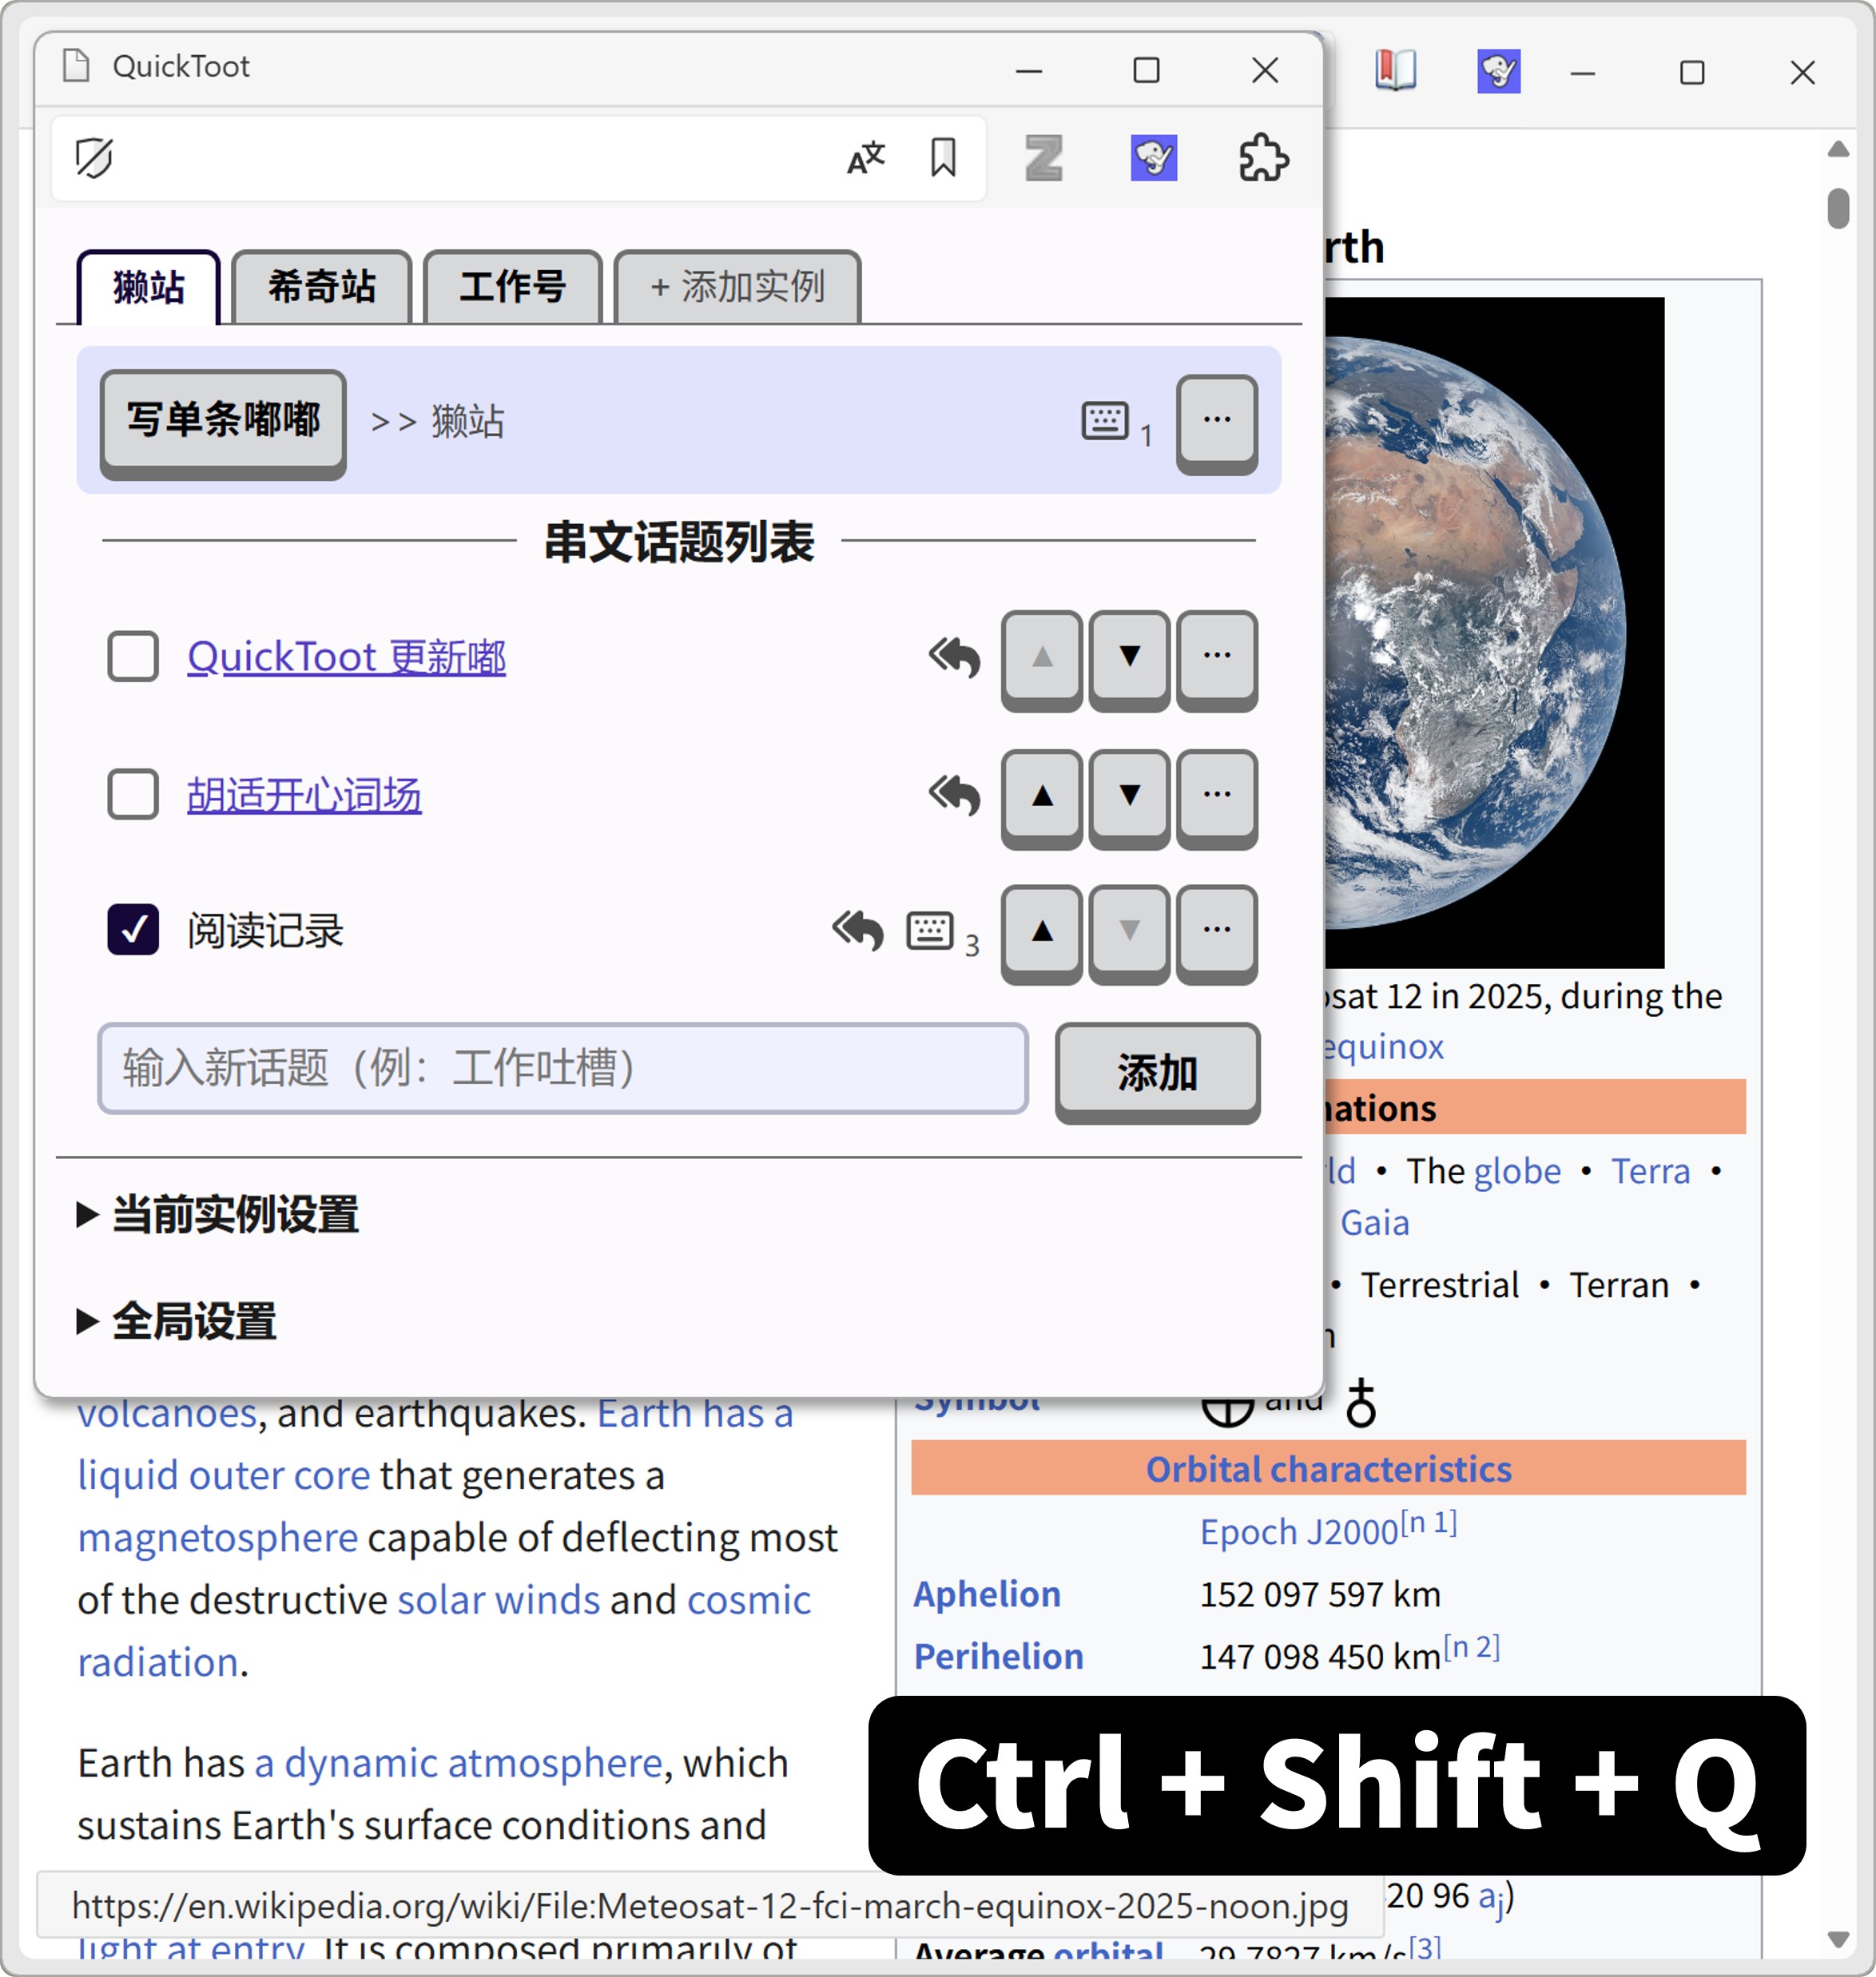Image resolution: width=1876 pixels, height=1977 pixels.
Task: Switch to the 希奇站 tab
Action: pos(321,288)
